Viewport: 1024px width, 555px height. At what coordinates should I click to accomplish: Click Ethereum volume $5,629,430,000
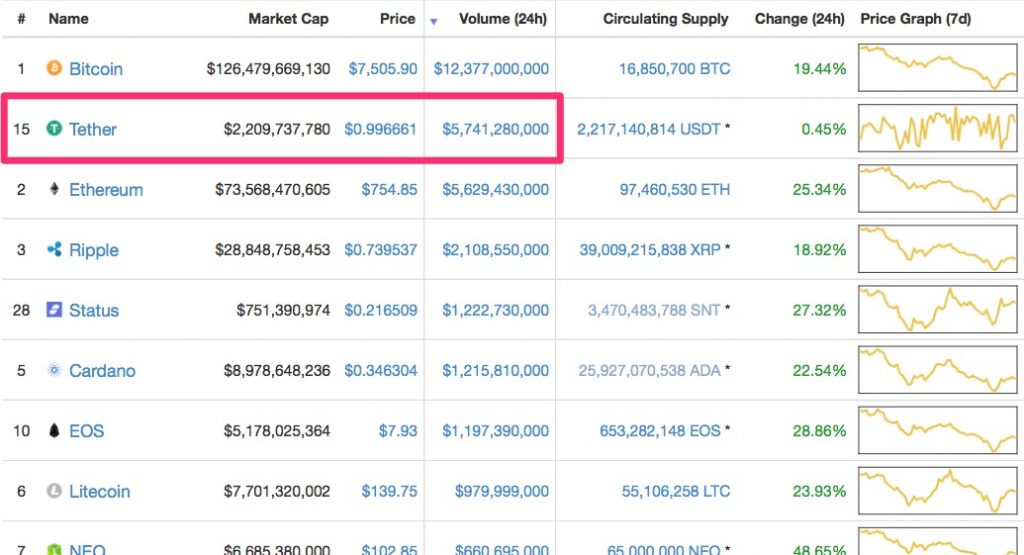[x=496, y=189]
